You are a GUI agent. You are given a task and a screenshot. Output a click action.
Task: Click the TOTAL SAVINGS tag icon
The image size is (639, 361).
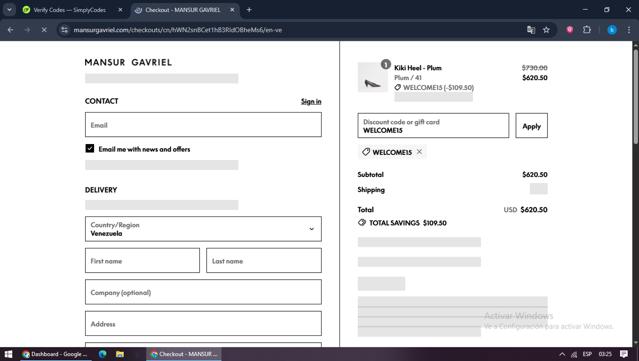point(362,222)
